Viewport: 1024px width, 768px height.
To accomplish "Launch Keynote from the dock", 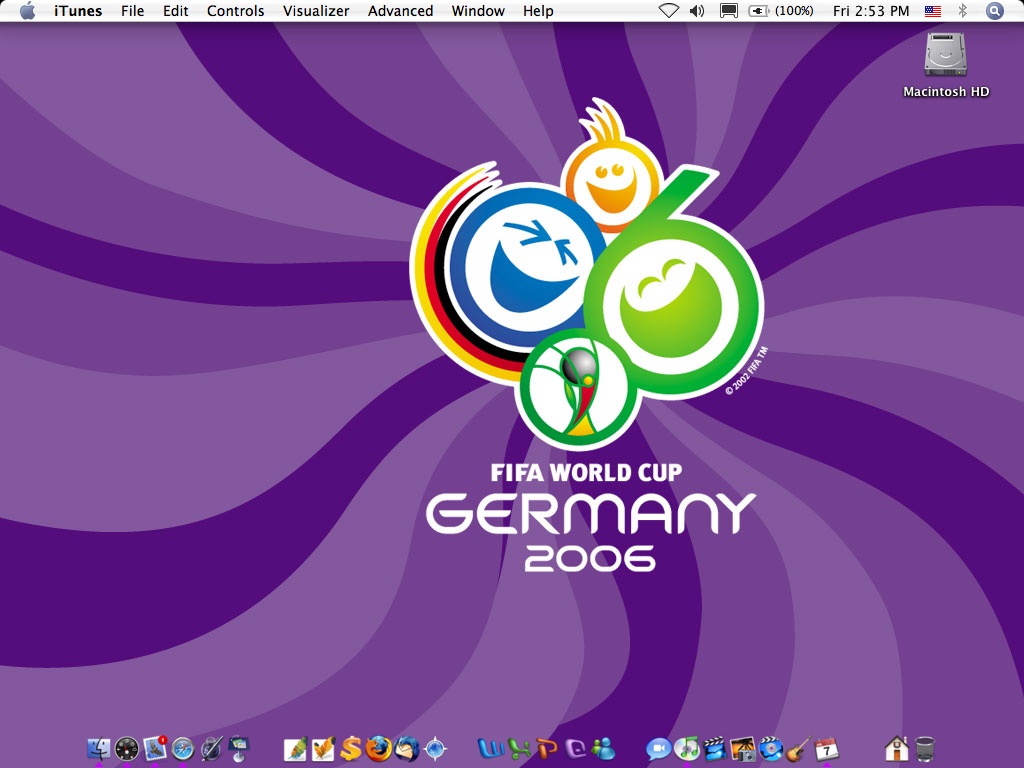I will 239,748.
